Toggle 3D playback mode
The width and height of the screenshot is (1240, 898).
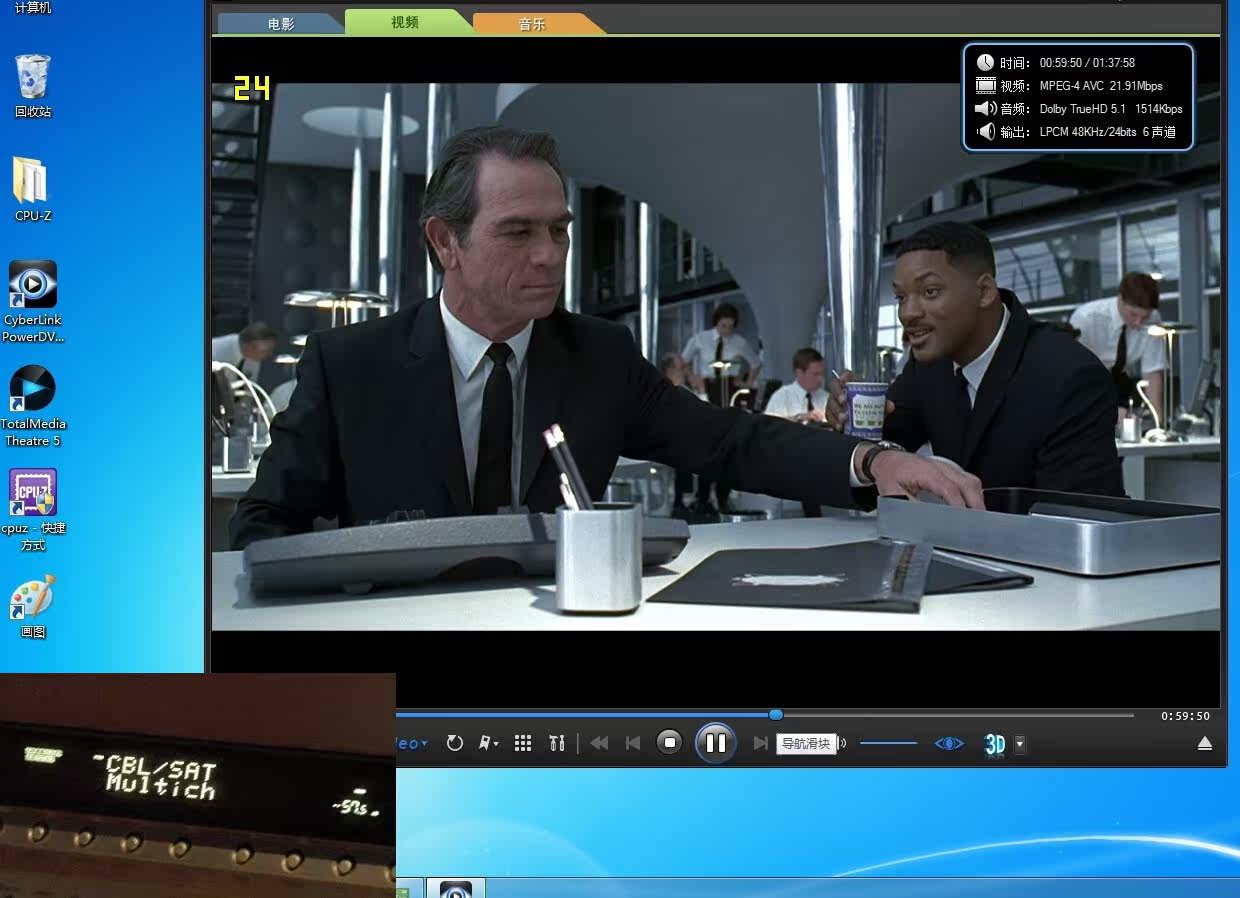pos(995,744)
